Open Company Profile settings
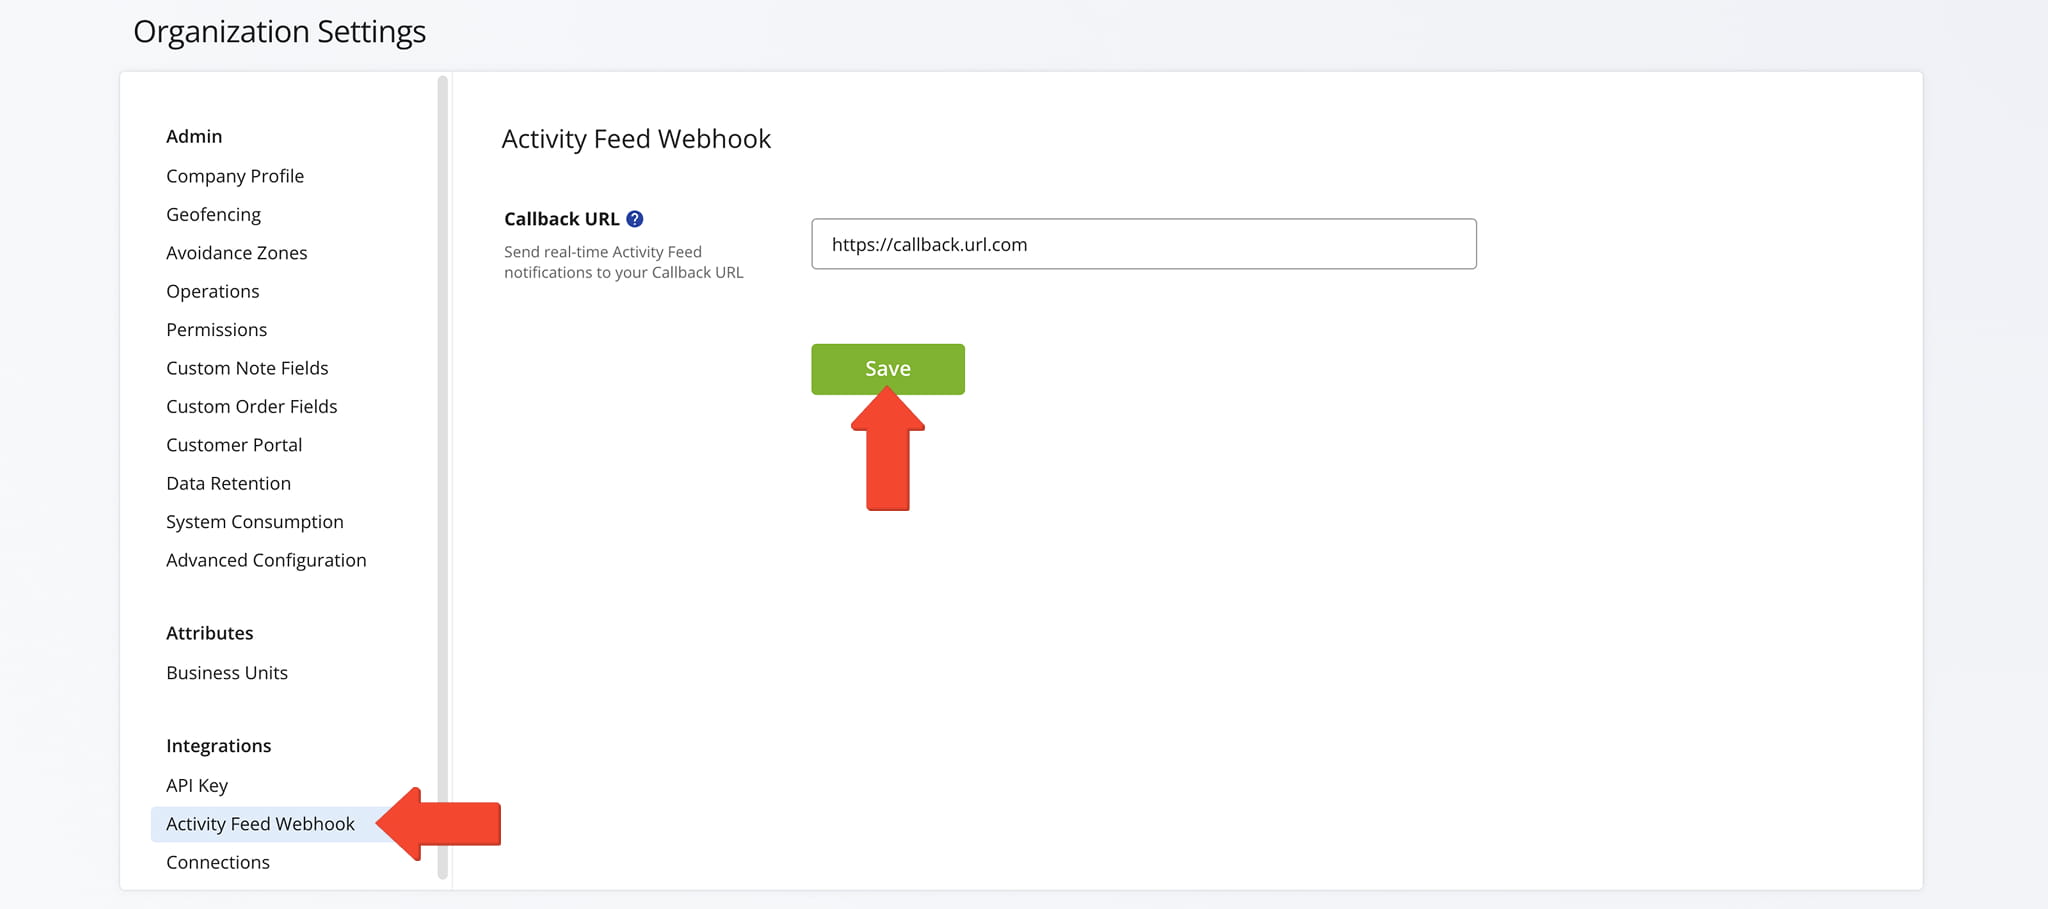Viewport: 2048px width, 909px height. pos(235,176)
